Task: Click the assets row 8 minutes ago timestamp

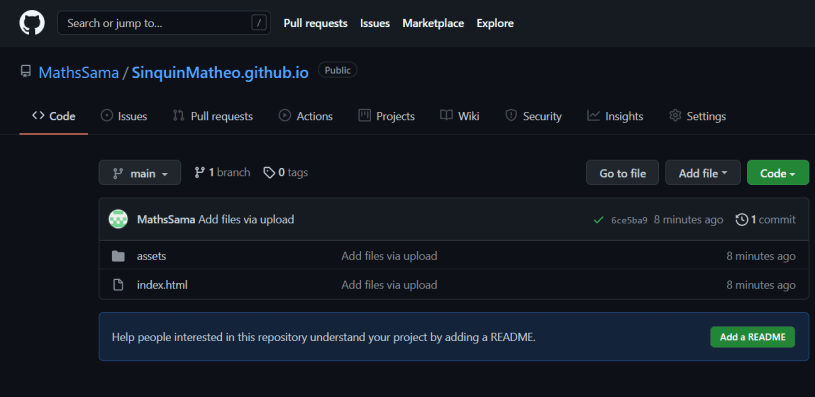Action: coord(761,256)
